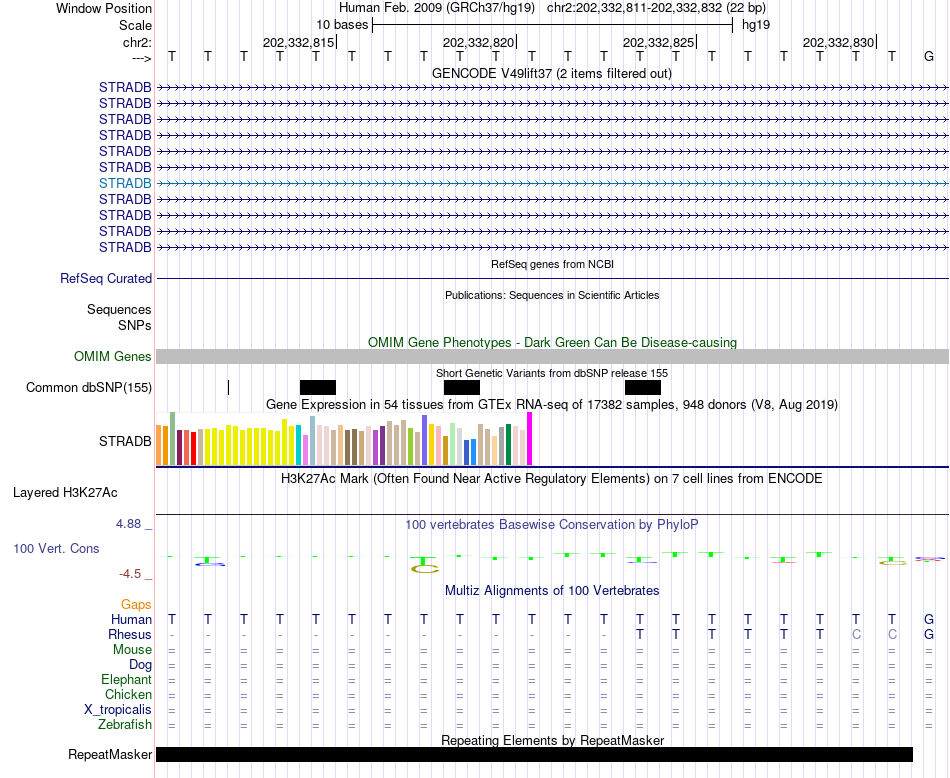Open 'Multiz Alignments of 100 Vertebrates' title
Image resolution: width=950 pixels, height=778 pixels.
pyautogui.click(x=552, y=590)
